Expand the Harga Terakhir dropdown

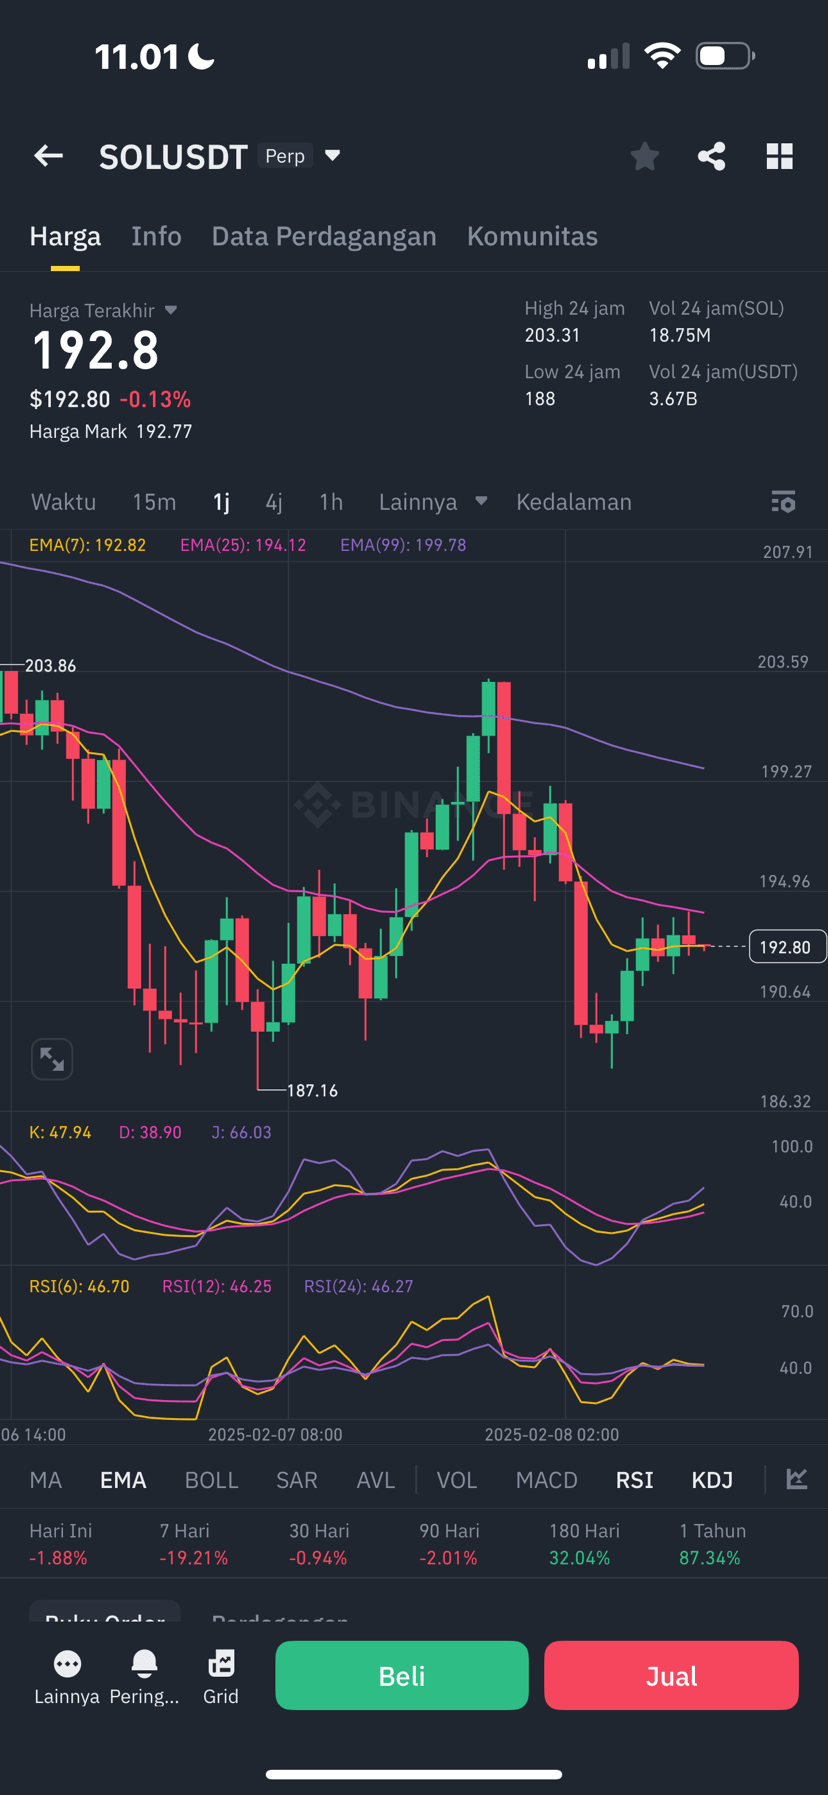(x=171, y=310)
